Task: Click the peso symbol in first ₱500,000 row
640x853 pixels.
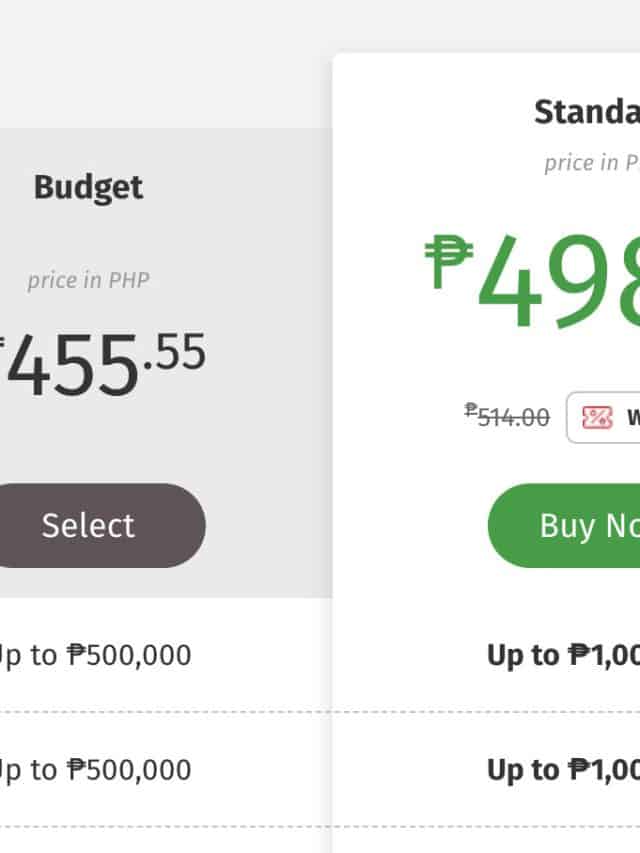Action: point(79,655)
